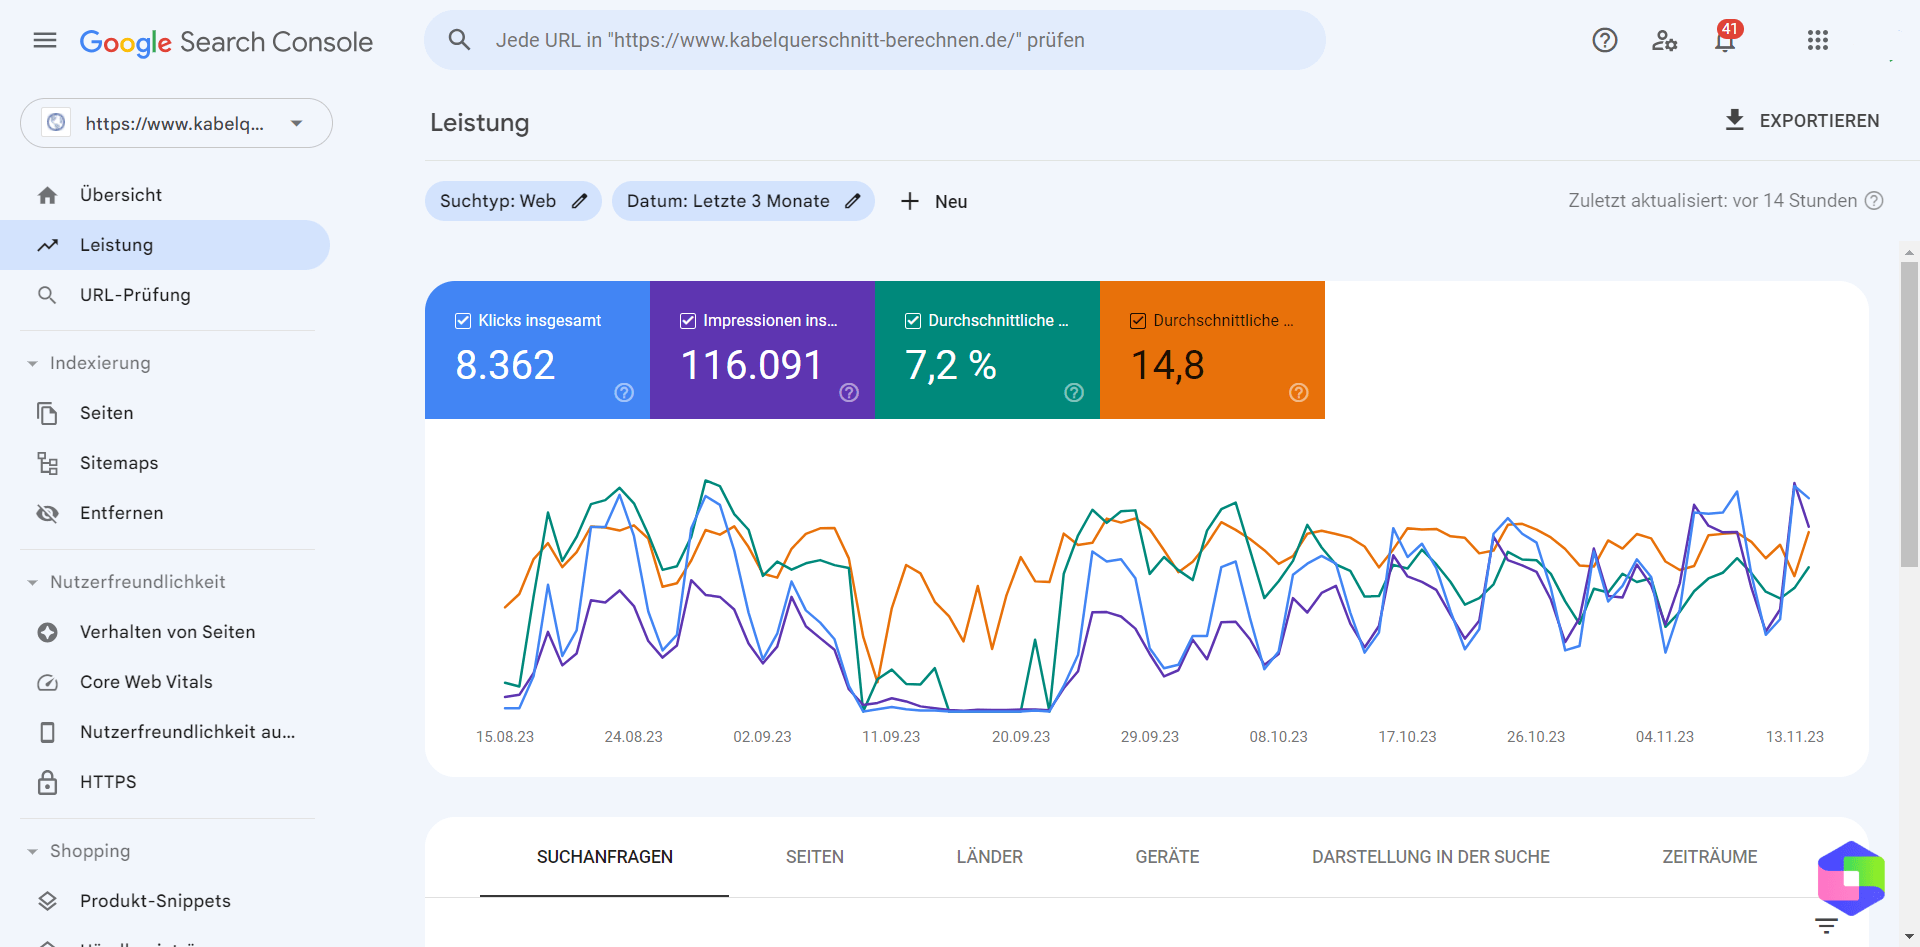Open Sitemaps in sidebar
The height and width of the screenshot is (947, 1920).
[x=165, y=463]
